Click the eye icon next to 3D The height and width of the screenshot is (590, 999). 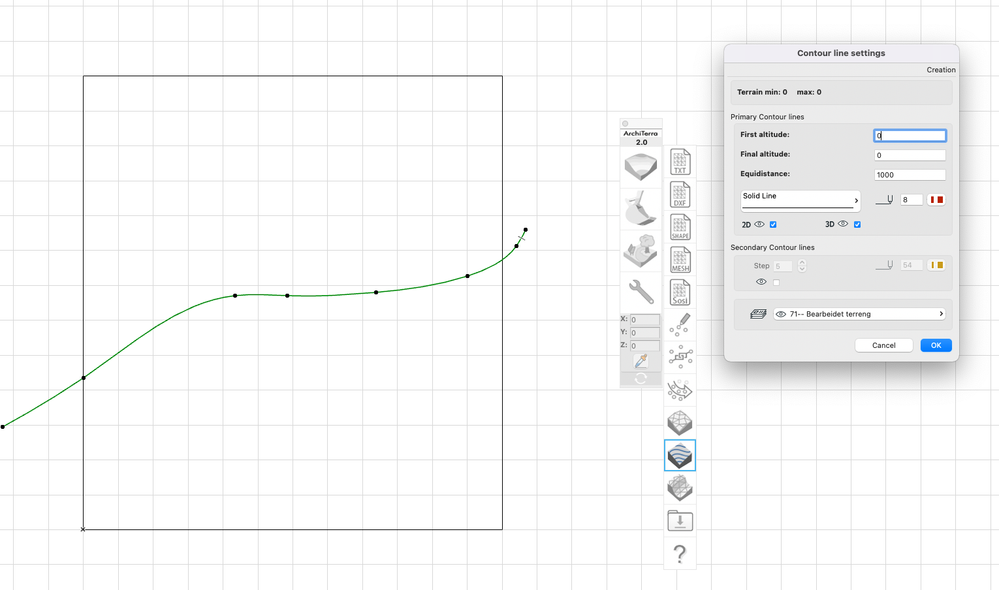pos(843,224)
